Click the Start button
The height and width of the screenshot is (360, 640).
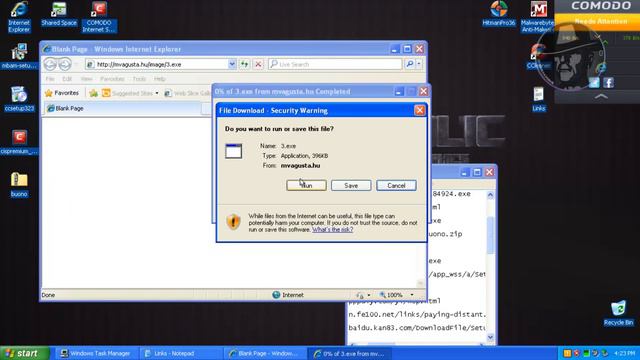24,353
